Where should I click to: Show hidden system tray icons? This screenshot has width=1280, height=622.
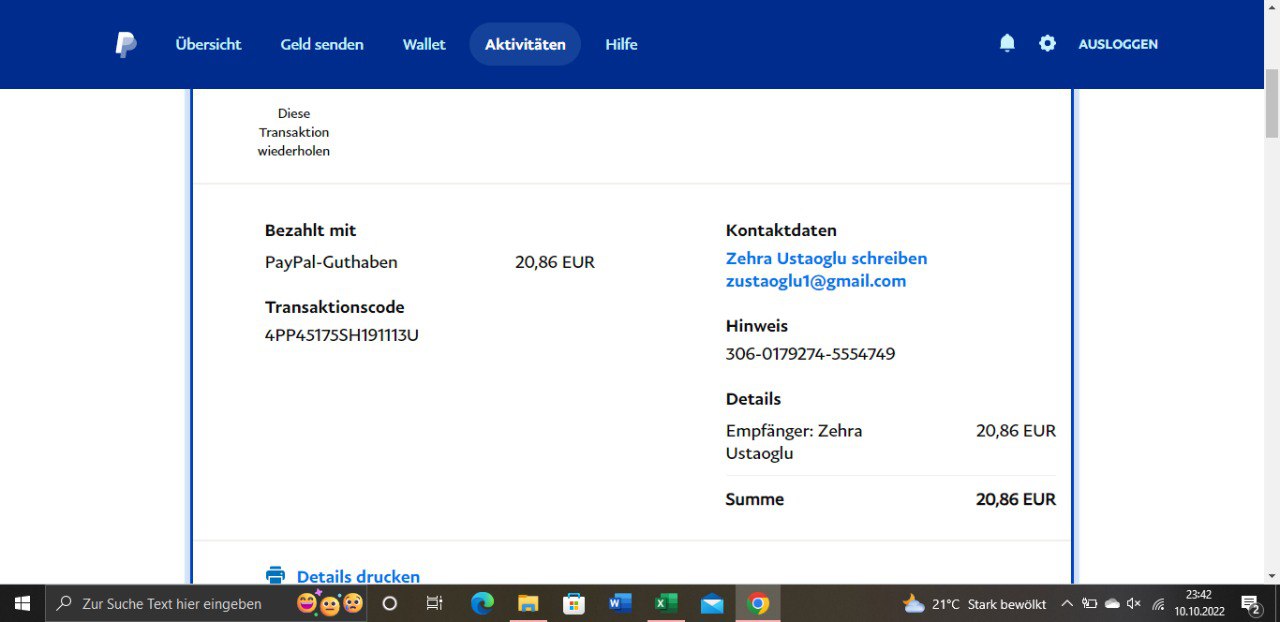click(x=1066, y=604)
